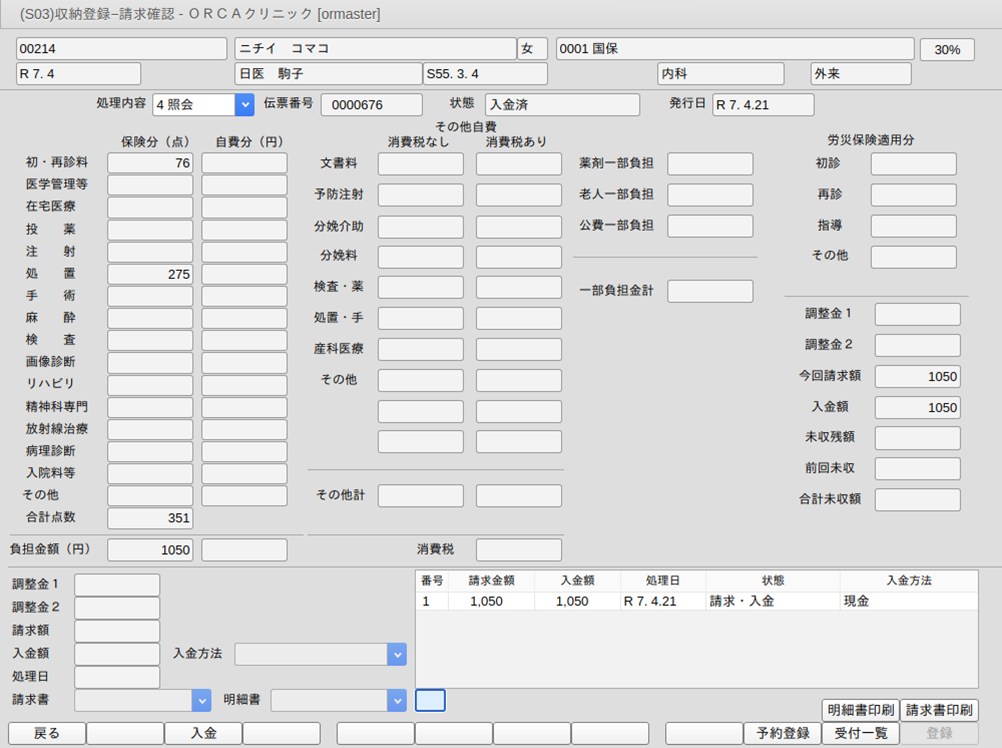The height and width of the screenshot is (748, 1002).
Task: Click the lower-left 調整金1 input field
Action: pos(117,585)
